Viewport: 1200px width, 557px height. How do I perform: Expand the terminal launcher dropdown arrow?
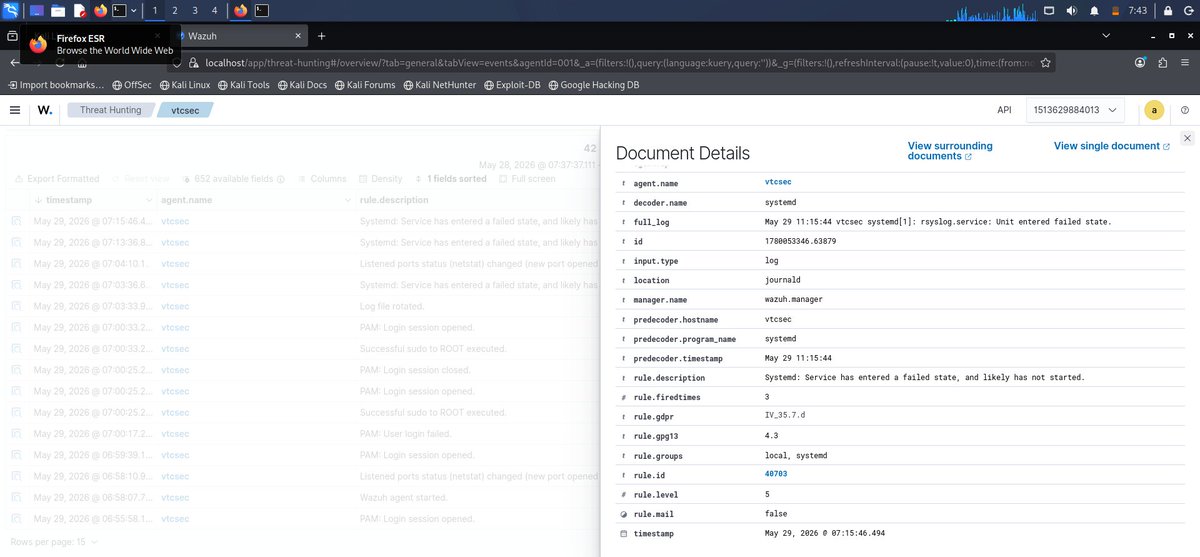(134, 11)
